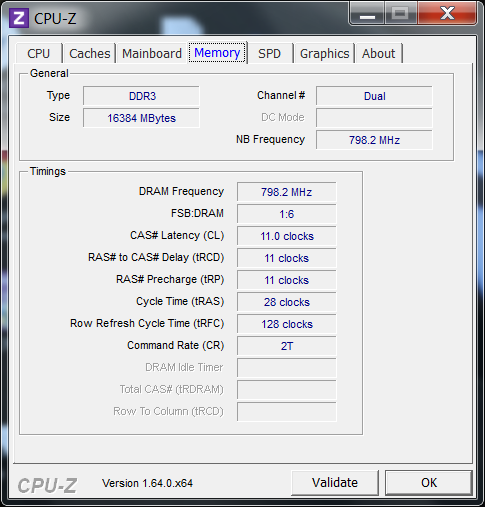This screenshot has height=507, width=485.
Task: Click the purple CPU-Z title bar icon
Action: coord(19,18)
